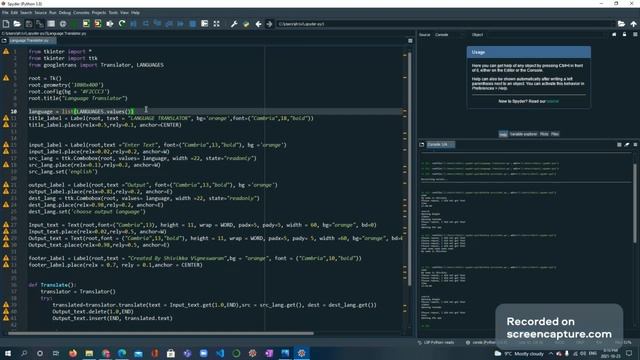Save all files toolbar icon
The height and width of the screenshot is (360, 640).
[40, 24]
